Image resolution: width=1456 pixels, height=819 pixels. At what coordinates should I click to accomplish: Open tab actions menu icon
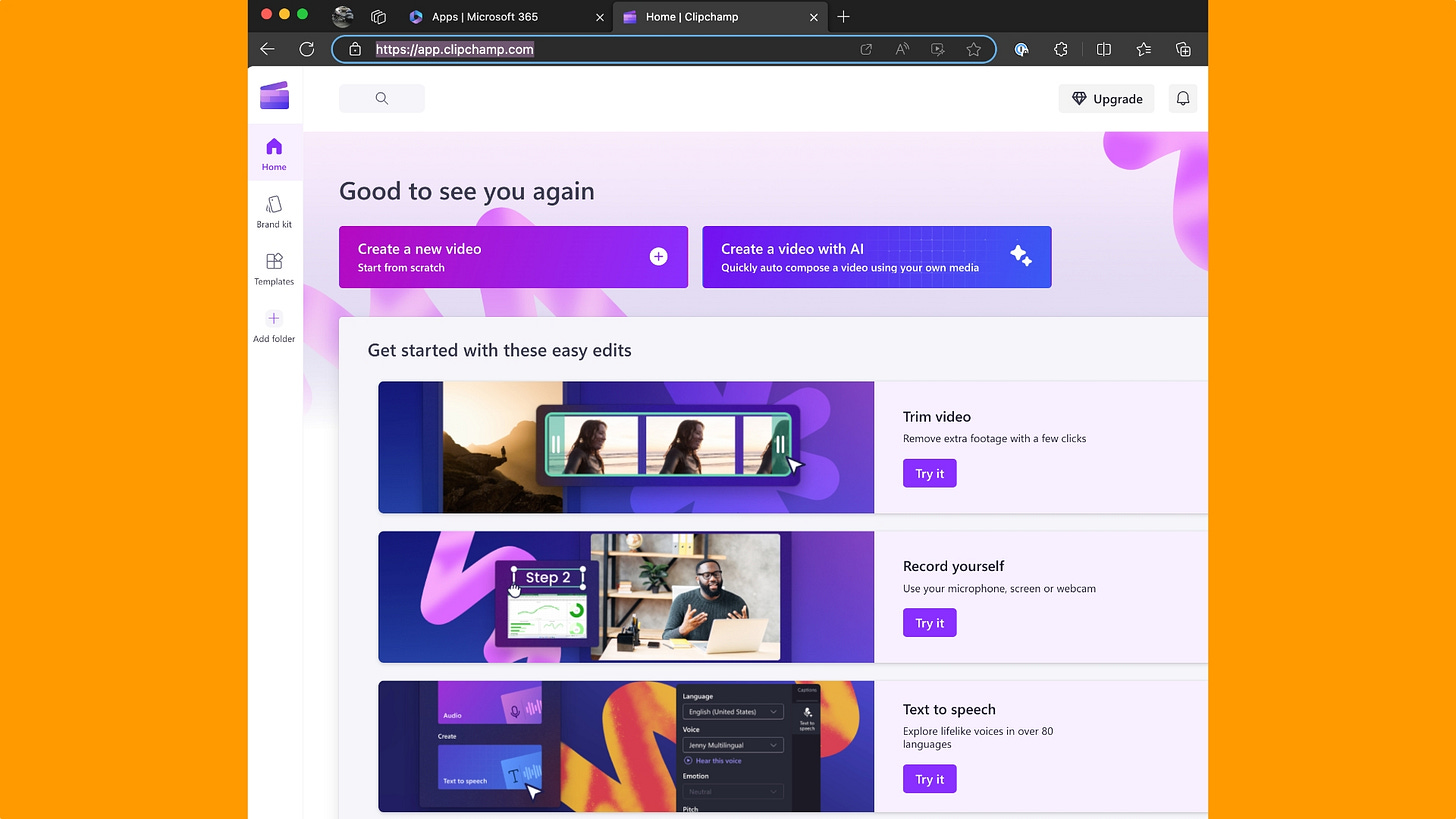point(379,17)
